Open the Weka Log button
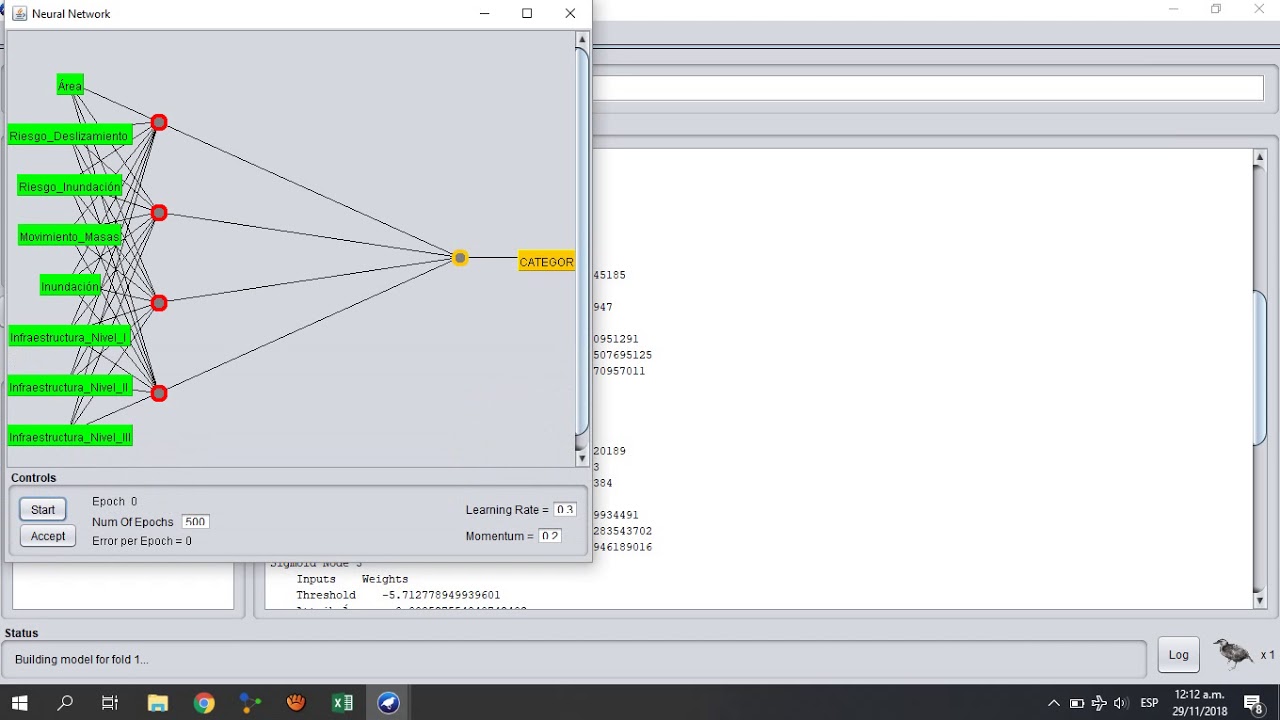Image resolution: width=1280 pixels, height=720 pixels. [x=1179, y=655]
